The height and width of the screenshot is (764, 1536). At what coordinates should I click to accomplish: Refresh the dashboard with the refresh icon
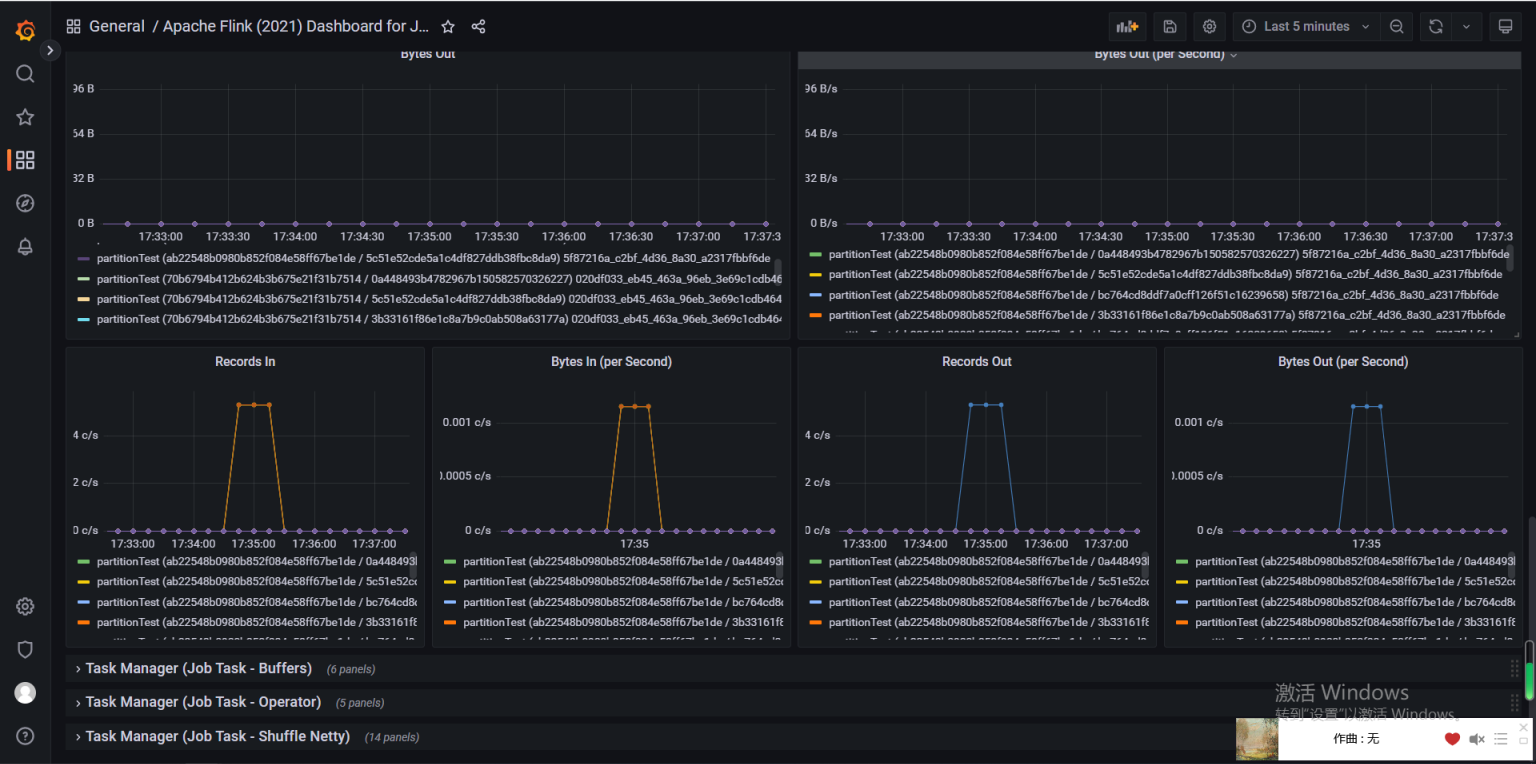coord(1436,27)
